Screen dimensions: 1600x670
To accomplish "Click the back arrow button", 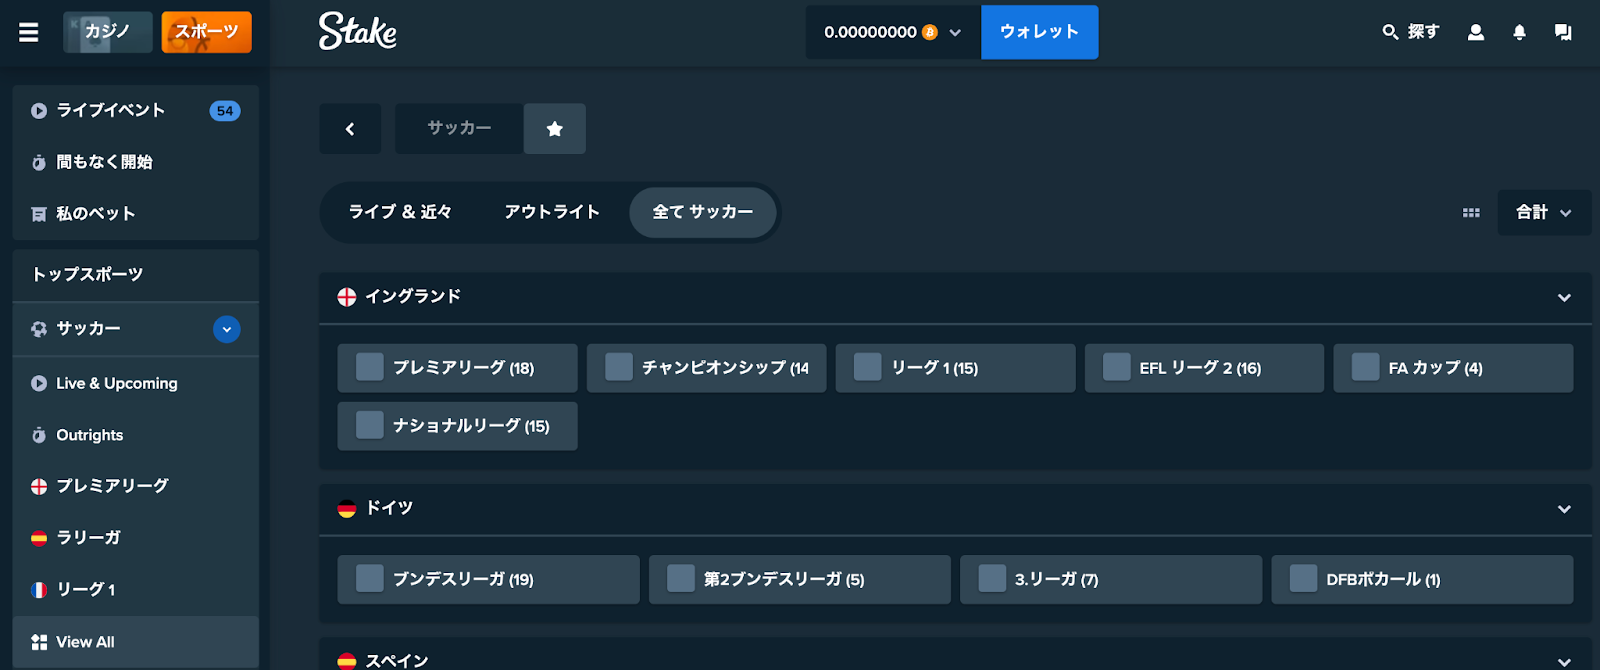I will (350, 129).
